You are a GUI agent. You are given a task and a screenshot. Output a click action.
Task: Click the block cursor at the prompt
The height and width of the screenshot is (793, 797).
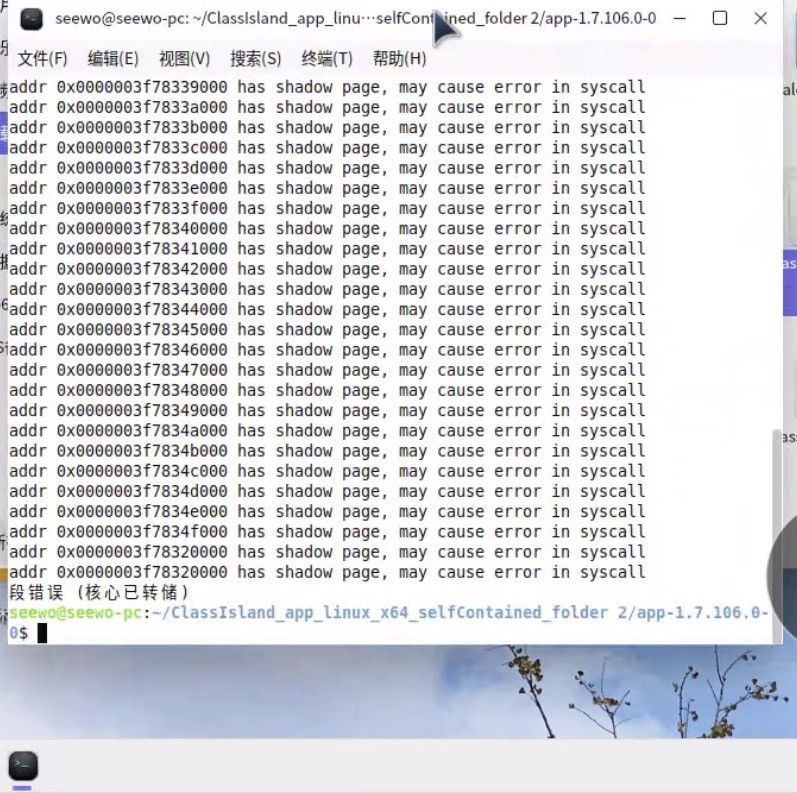pyautogui.click(x=42, y=633)
